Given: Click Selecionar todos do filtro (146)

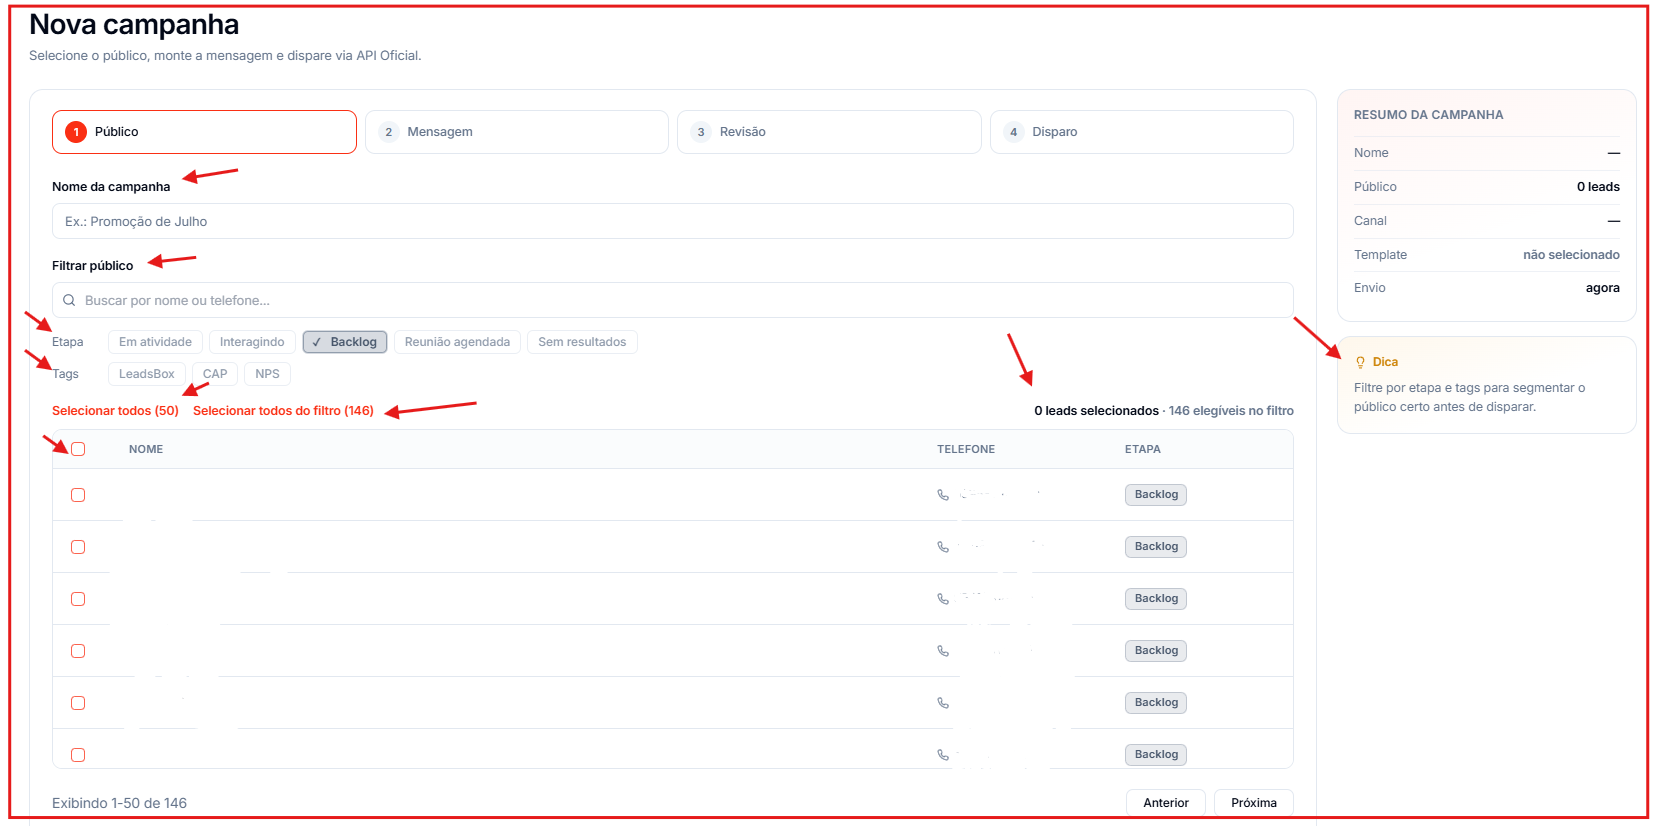Looking at the screenshot, I should tap(283, 411).
